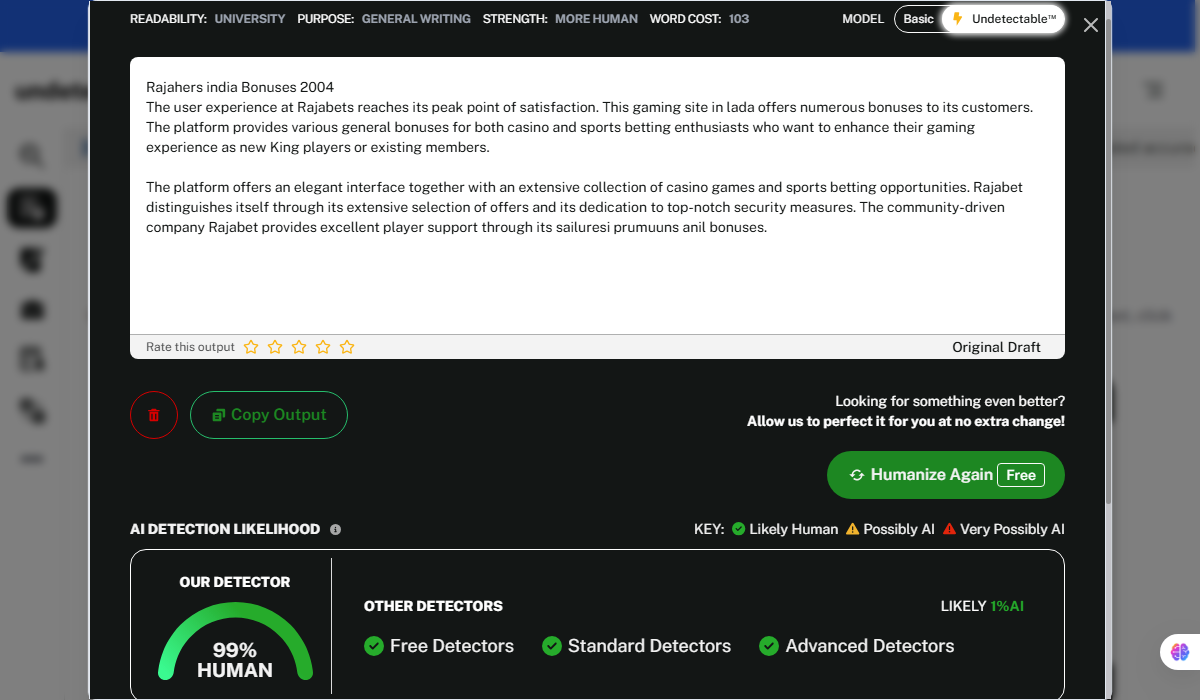Click the green check beside Free Detectors
Screen dimensions: 1200x700
click(374, 646)
